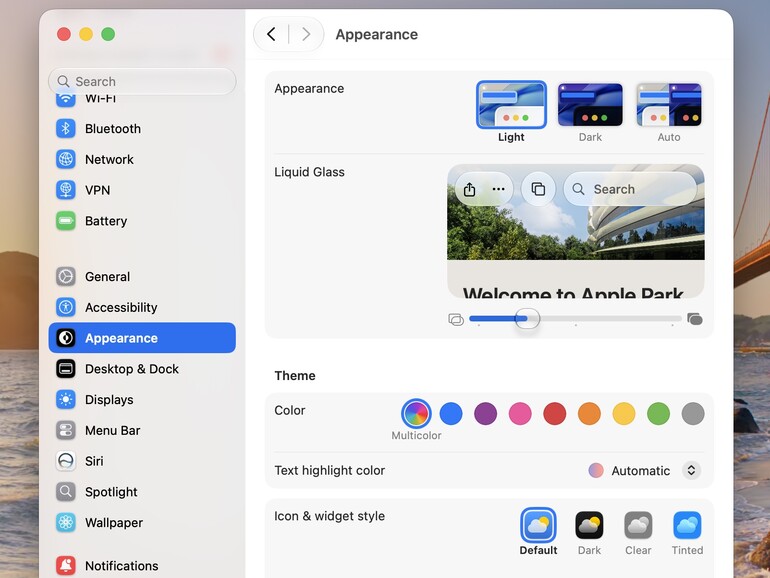Click the Apple Park preview image
The height and width of the screenshot is (578, 770).
point(576,231)
